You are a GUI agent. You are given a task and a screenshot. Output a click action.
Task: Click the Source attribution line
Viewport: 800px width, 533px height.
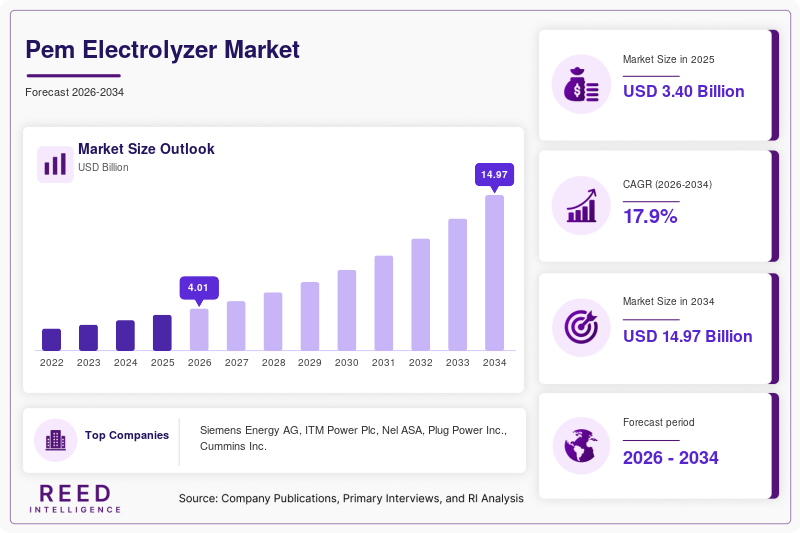351,498
